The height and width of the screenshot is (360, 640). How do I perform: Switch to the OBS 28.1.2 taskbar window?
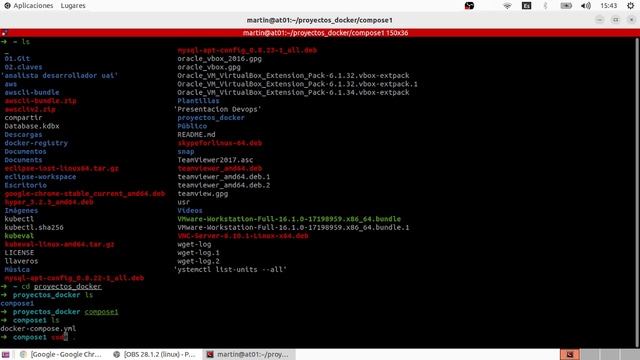[155, 354]
